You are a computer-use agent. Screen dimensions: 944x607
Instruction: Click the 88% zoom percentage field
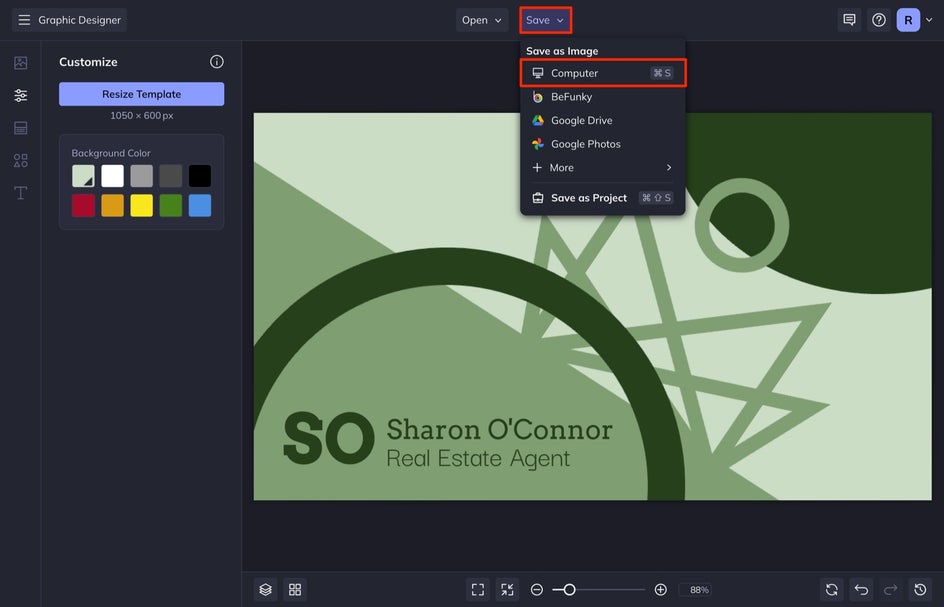click(x=695, y=590)
